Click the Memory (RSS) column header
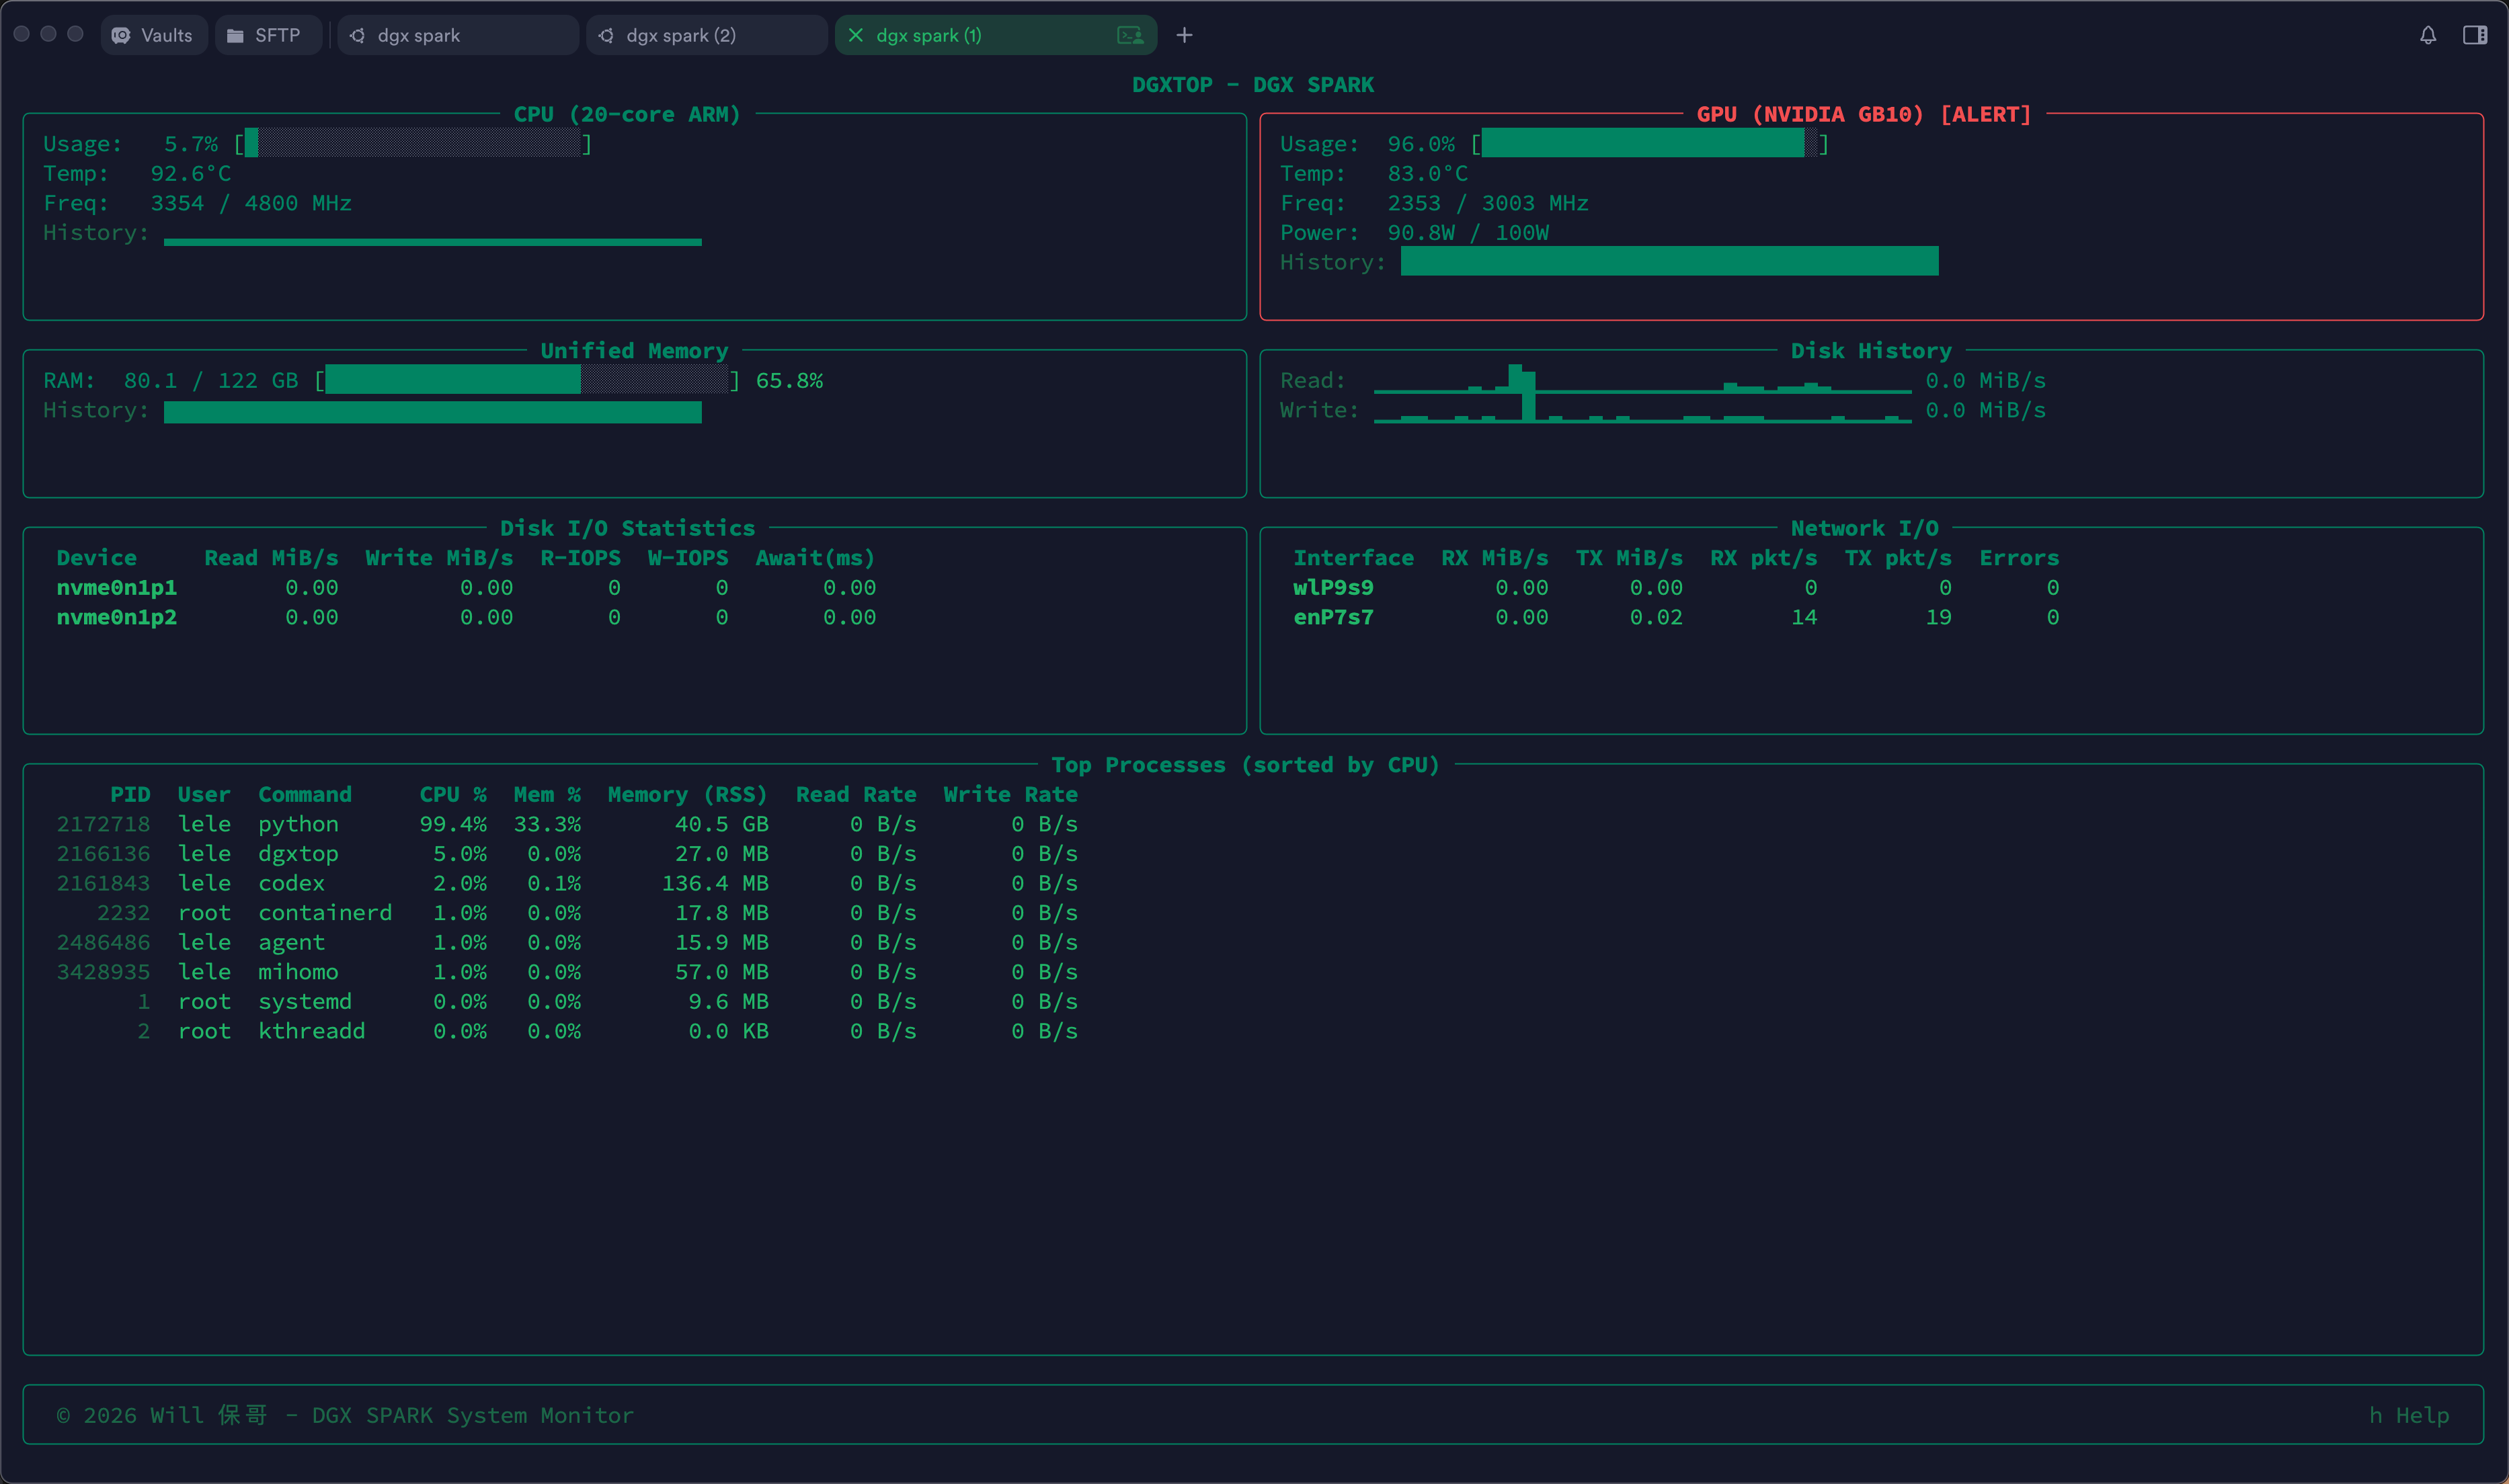Viewport: 2509px width, 1484px height. pyautogui.click(x=688, y=794)
